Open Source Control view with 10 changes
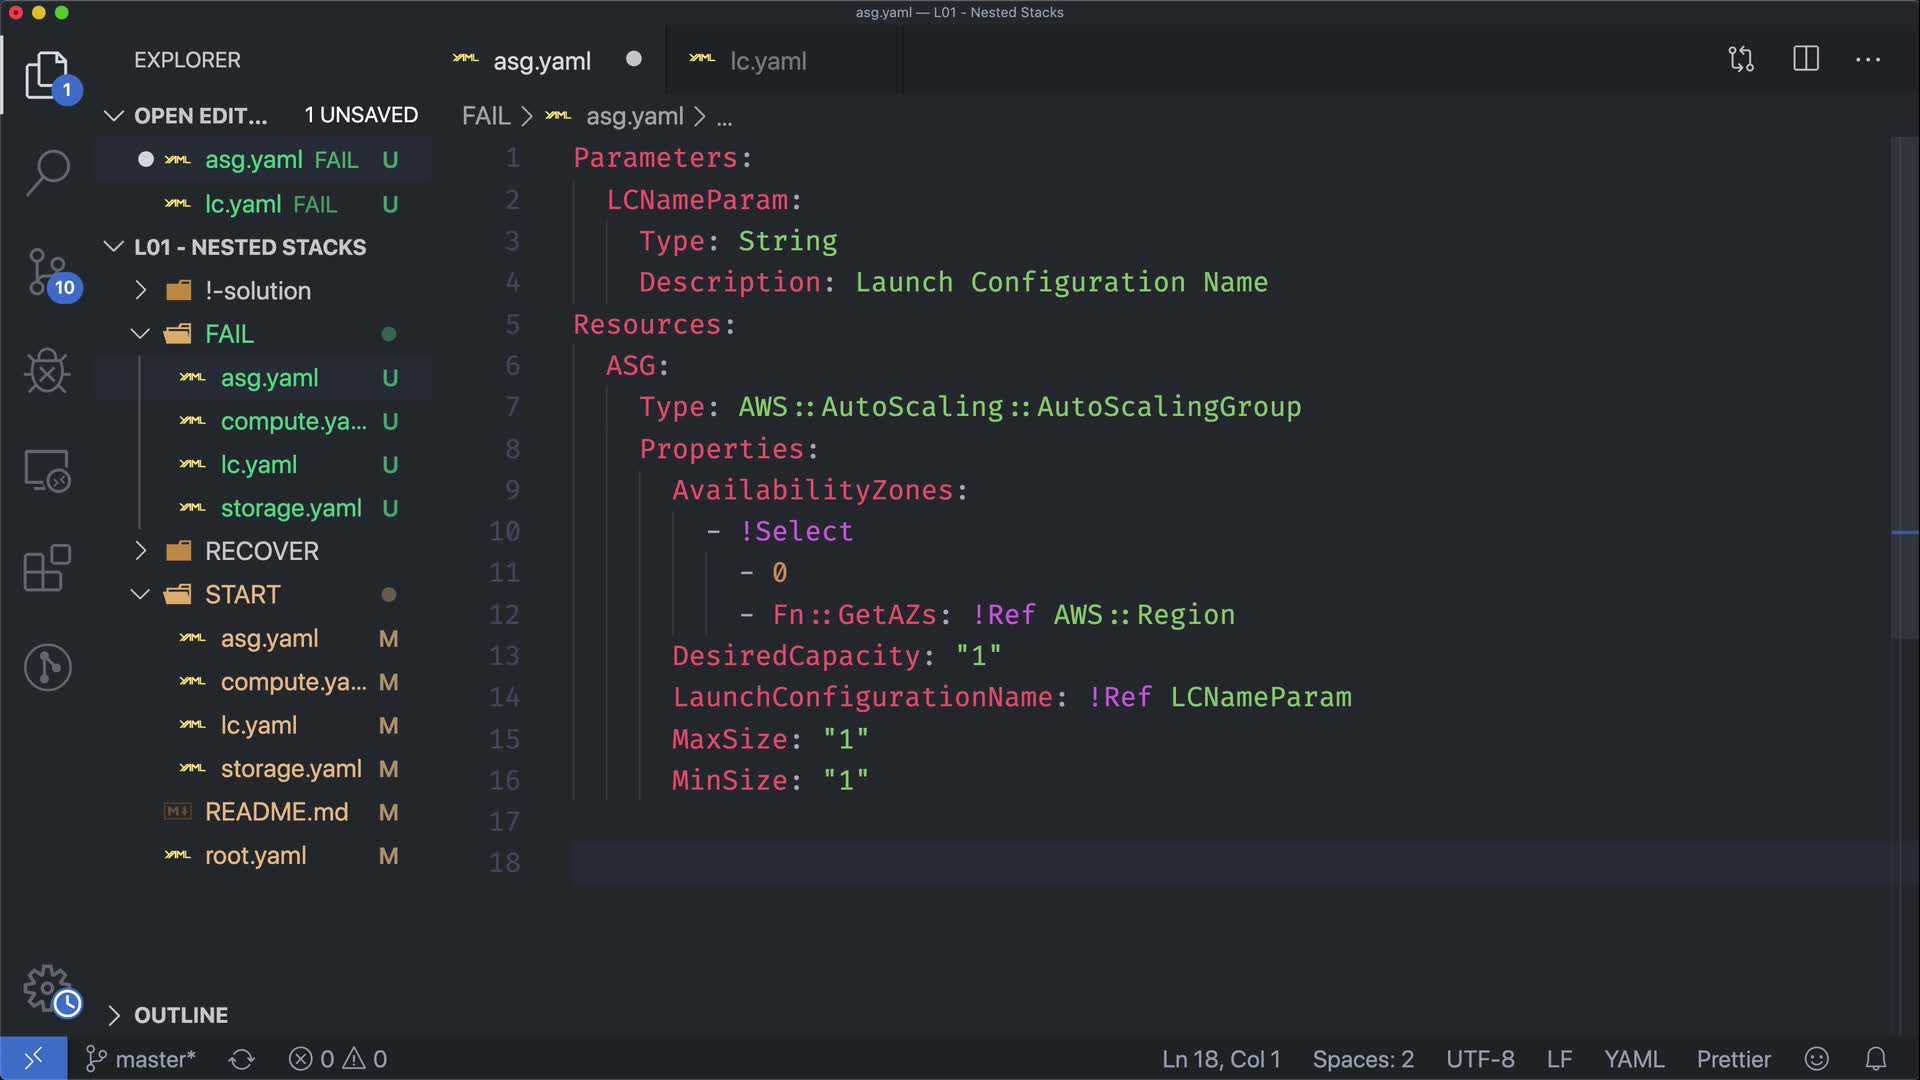 coord(47,272)
